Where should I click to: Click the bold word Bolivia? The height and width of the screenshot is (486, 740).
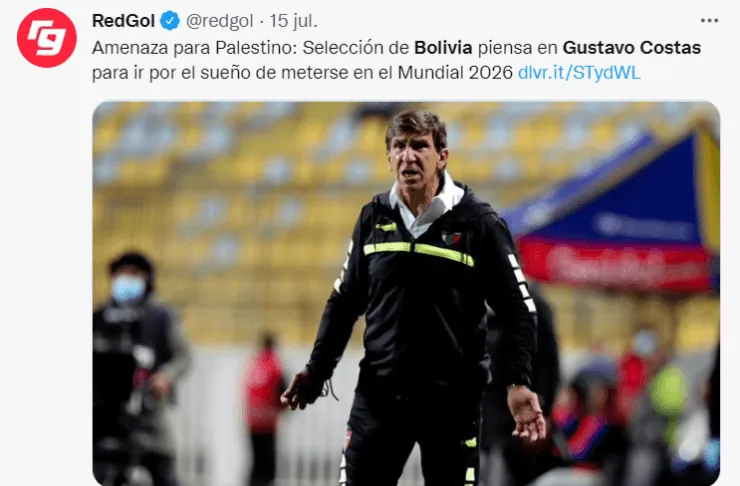pos(443,48)
